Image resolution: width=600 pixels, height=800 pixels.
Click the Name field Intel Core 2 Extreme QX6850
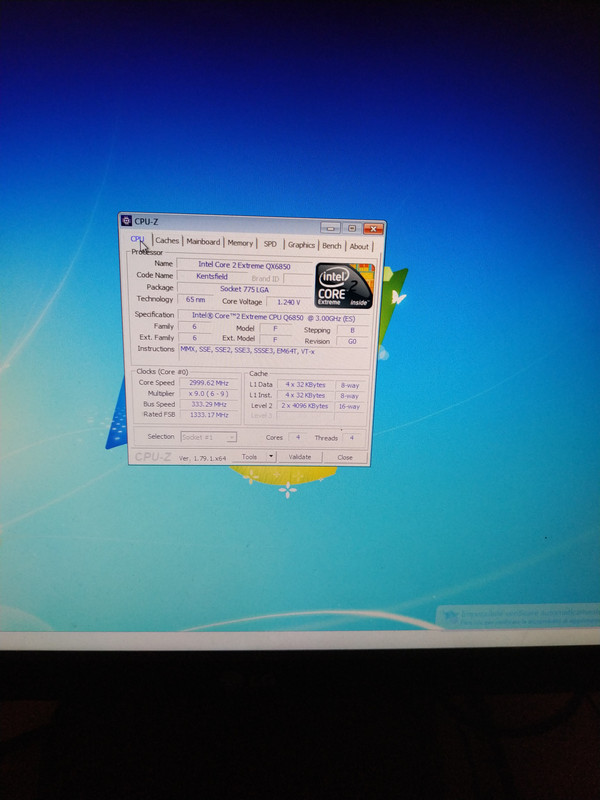pyautogui.click(x=244, y=265)
